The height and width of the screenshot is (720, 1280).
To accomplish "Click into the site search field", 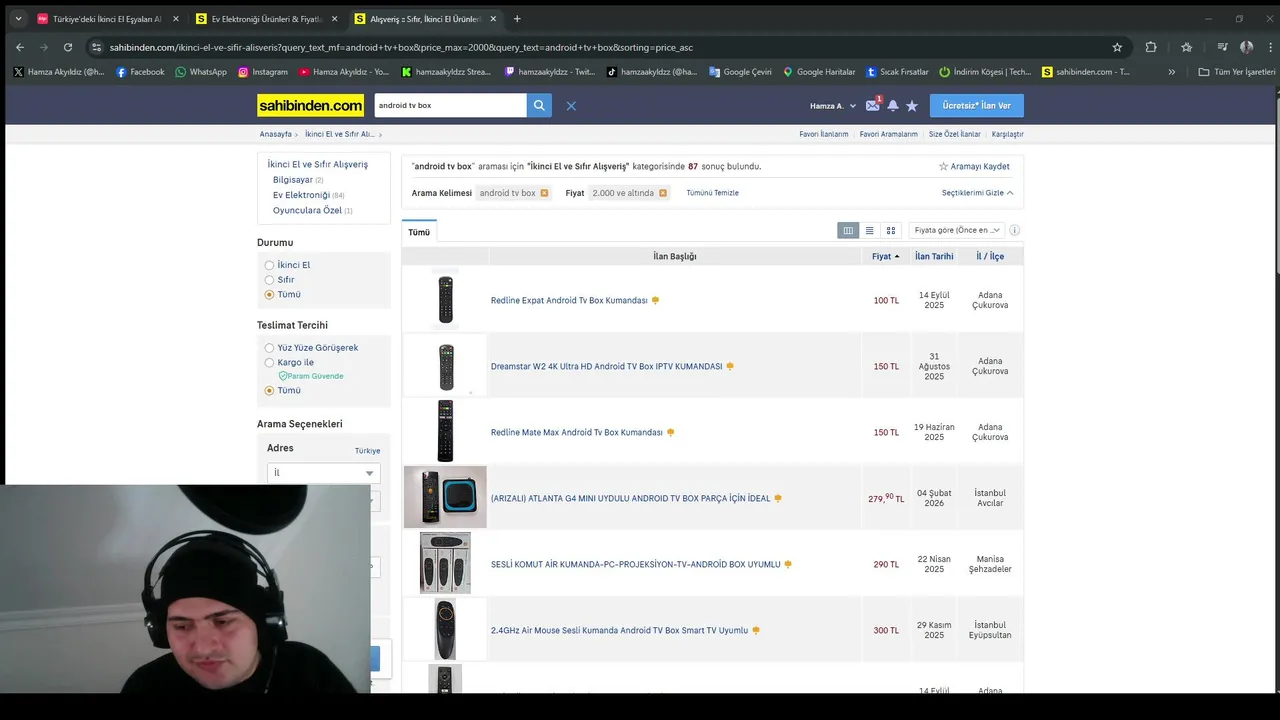I will pos(450,105).
